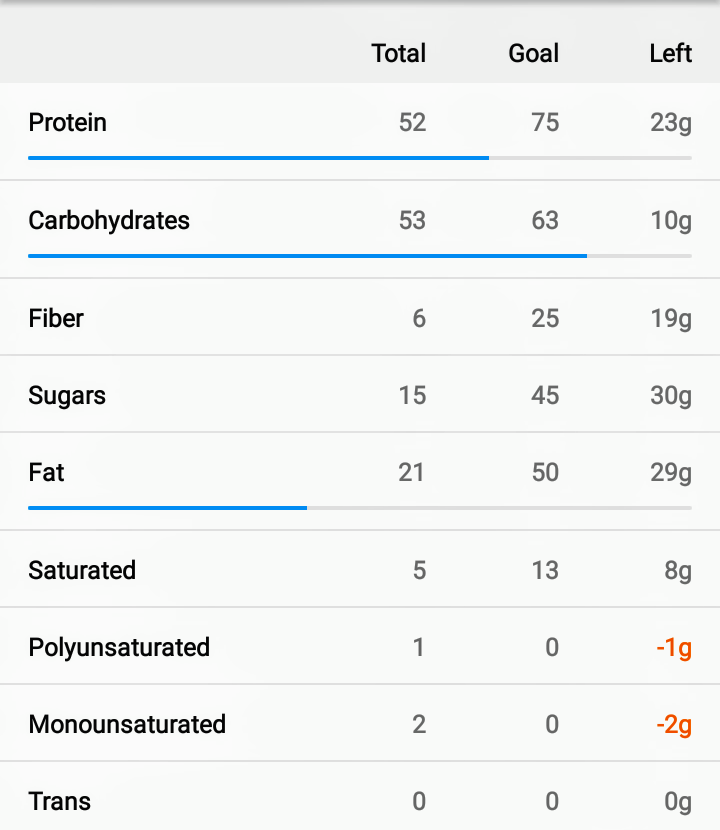Click the Carbohydrates row label

[x=109, y=221]
